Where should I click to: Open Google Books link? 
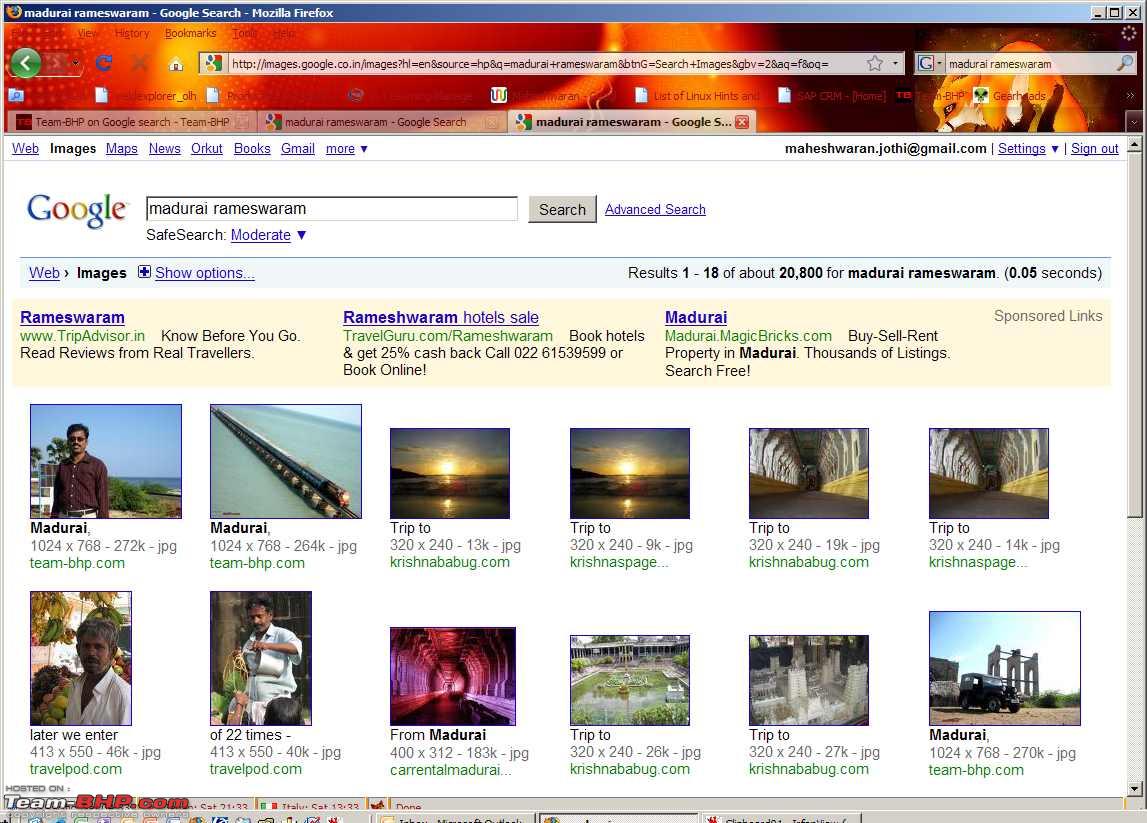click(252, 149)
